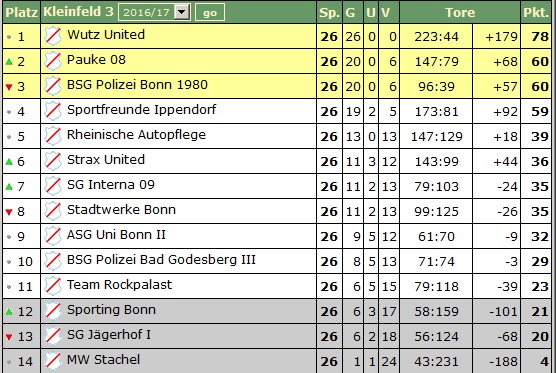Click the MW Stachel crest icon
Viewport: 556px width, 373px height.
coord(53,361)
